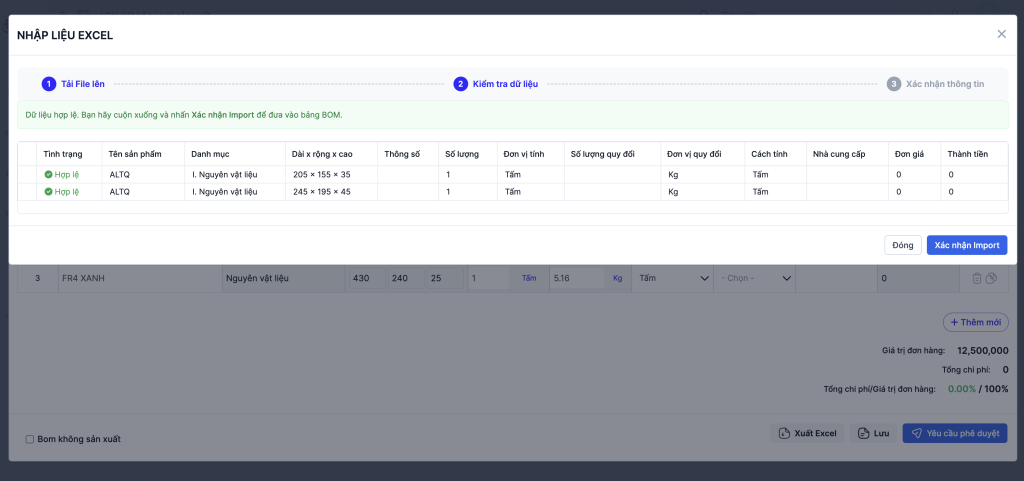Viewport: 1024px width, 481px height.
Task: Close the Nhập liệu Excel dialog with X
Action: click(x=1001, y=34)
